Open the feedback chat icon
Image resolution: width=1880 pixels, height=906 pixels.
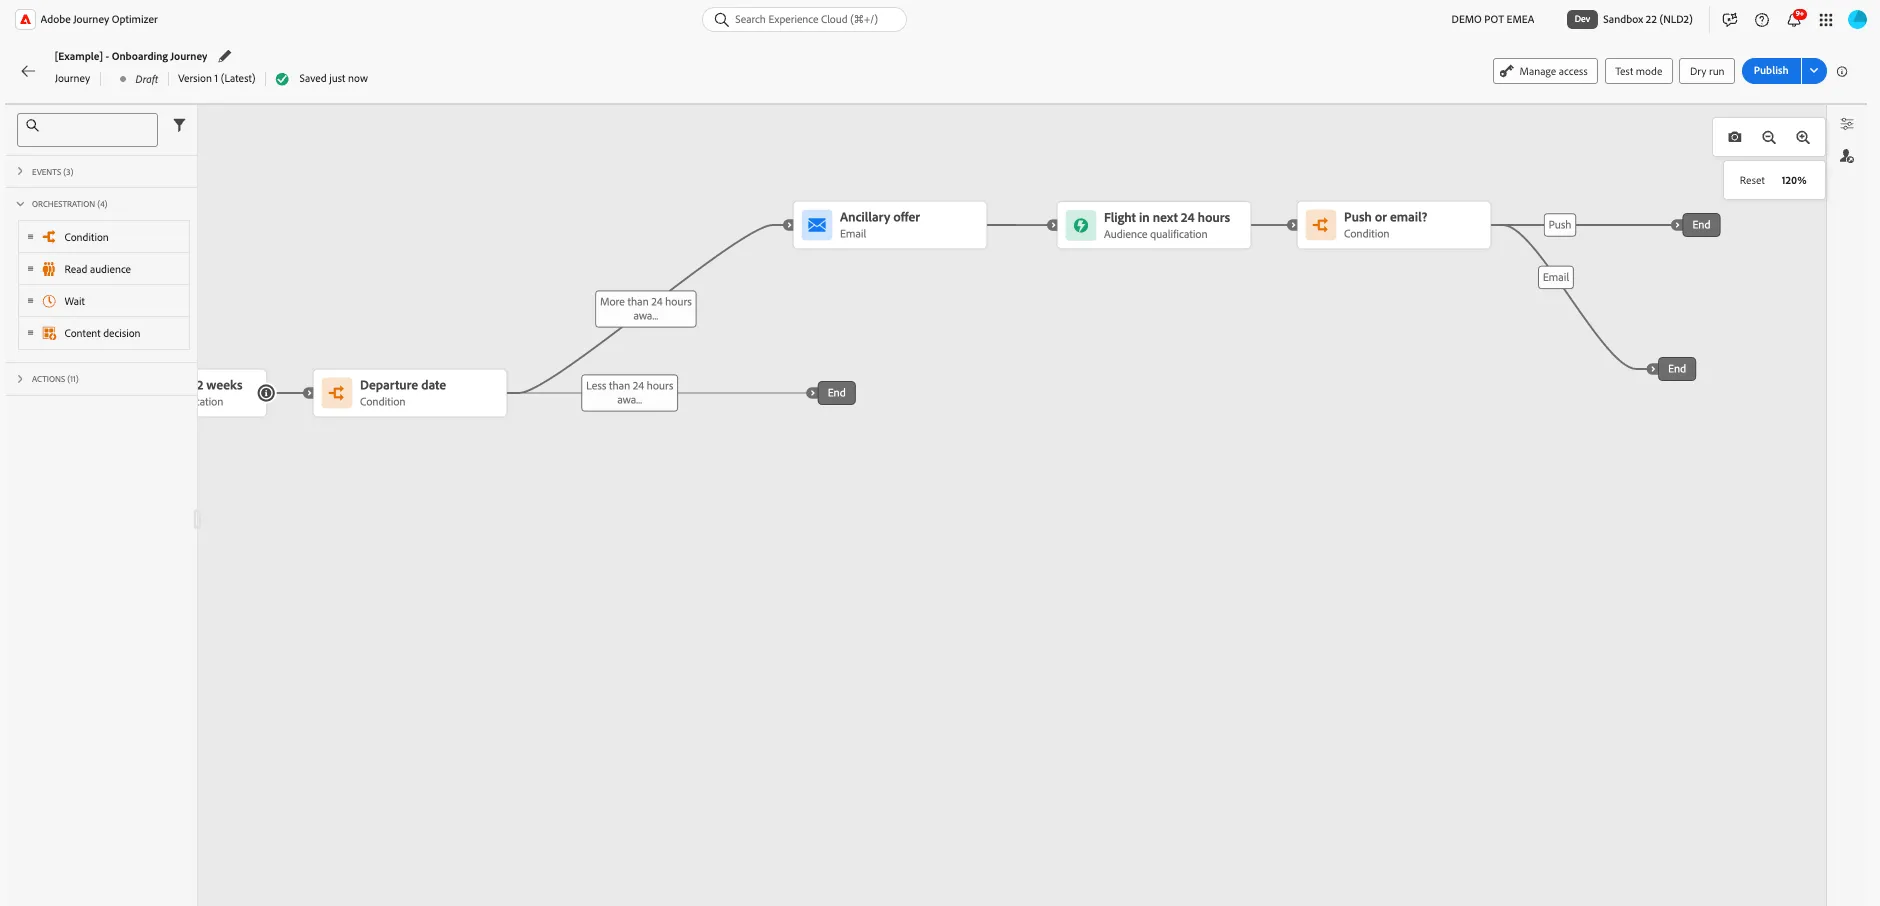point(1730,19)
